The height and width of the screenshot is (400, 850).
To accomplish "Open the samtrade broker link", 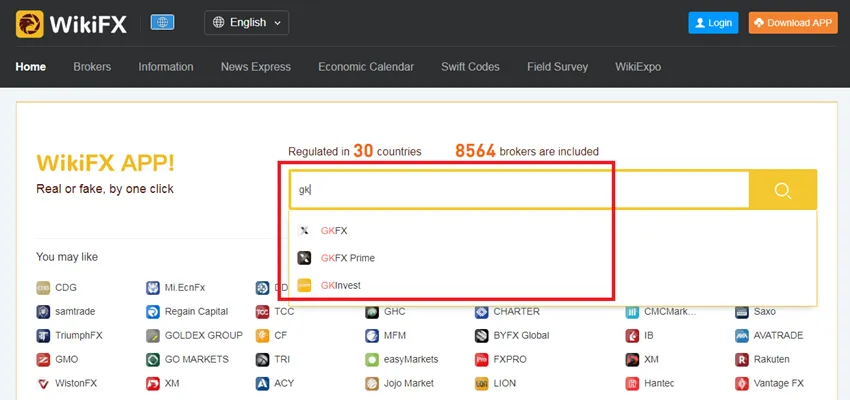I will click(75, 312).
